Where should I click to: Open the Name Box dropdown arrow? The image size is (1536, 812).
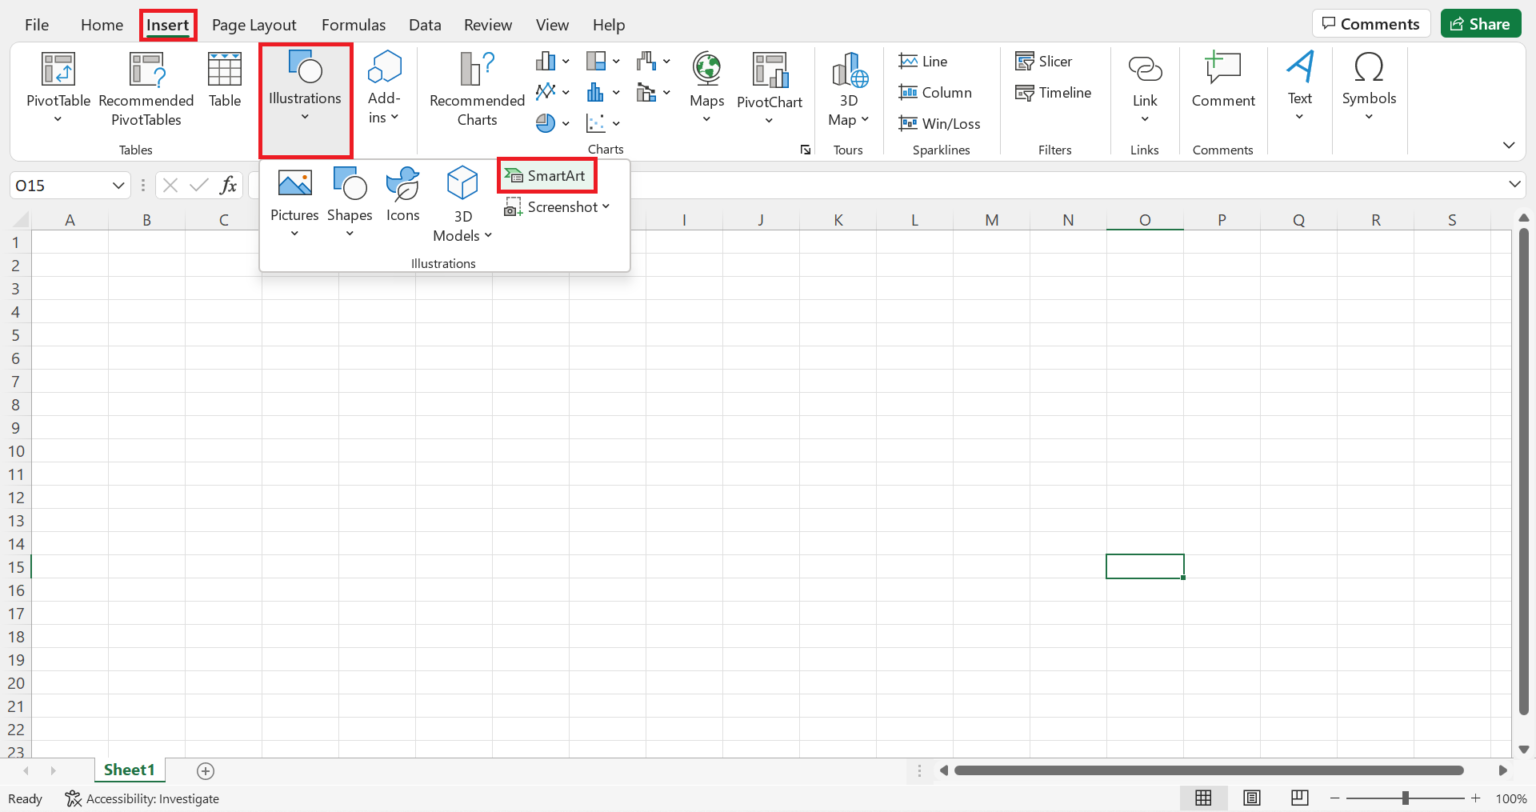117,184
